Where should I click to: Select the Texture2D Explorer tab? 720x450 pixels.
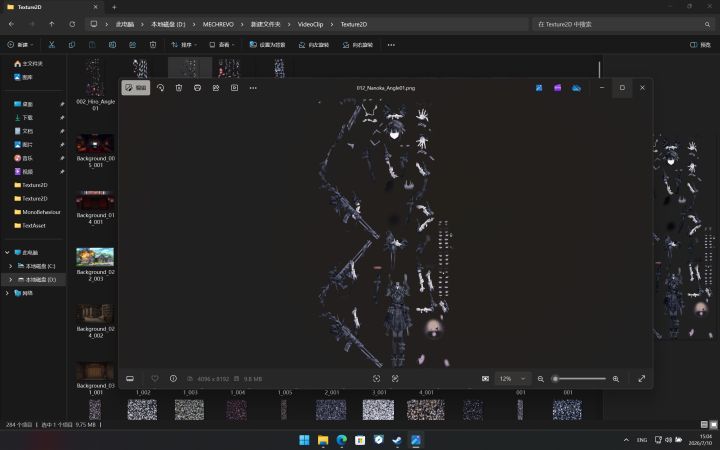click(x=51, y=7)
